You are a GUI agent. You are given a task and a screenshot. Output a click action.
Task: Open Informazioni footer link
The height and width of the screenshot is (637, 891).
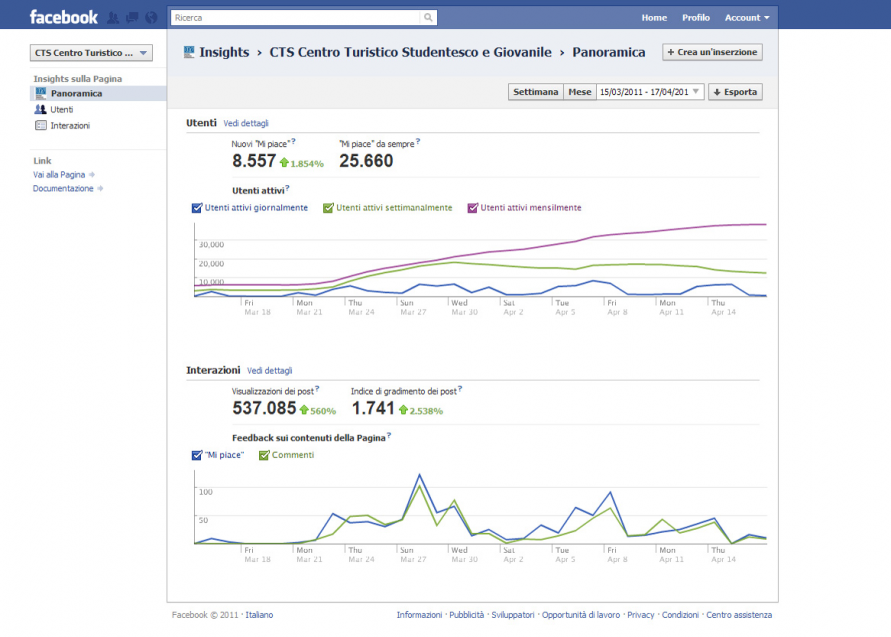pos(419,615)
